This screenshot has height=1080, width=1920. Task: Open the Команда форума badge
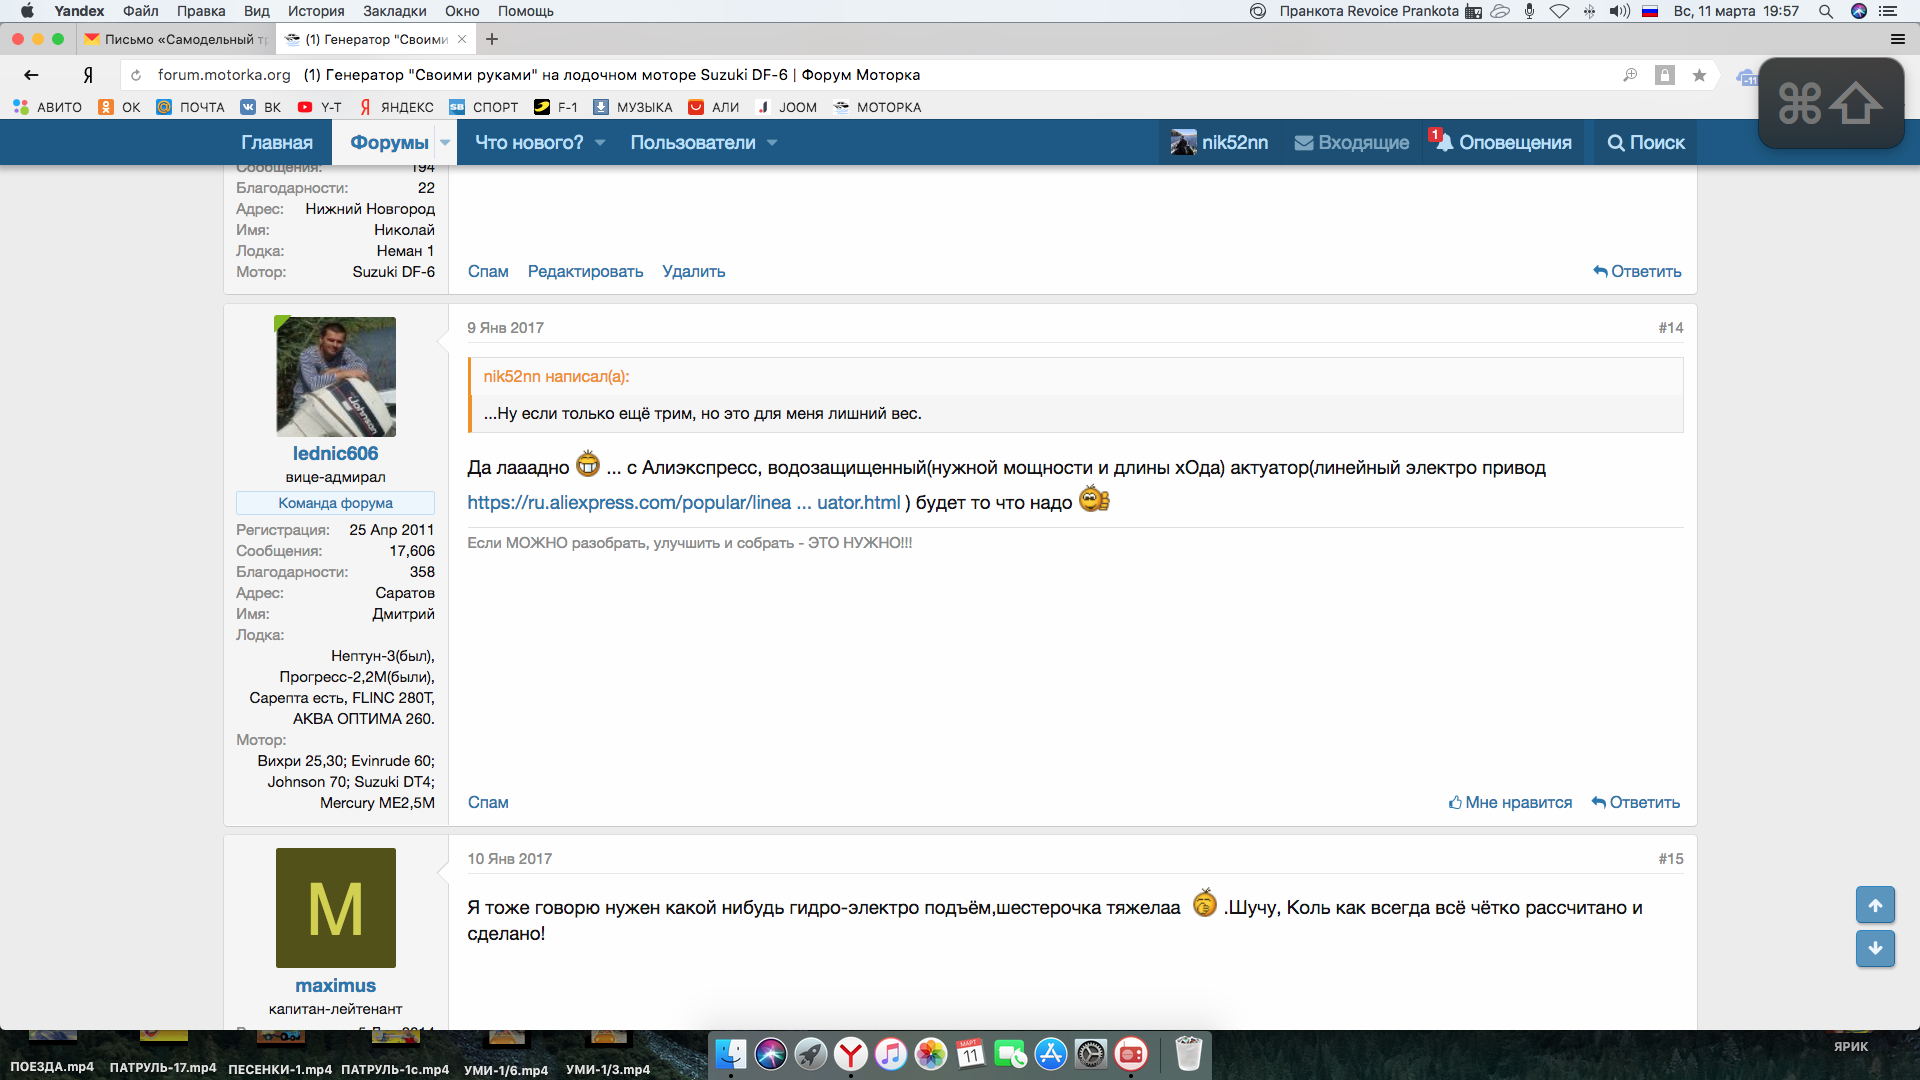click(335, 503)
